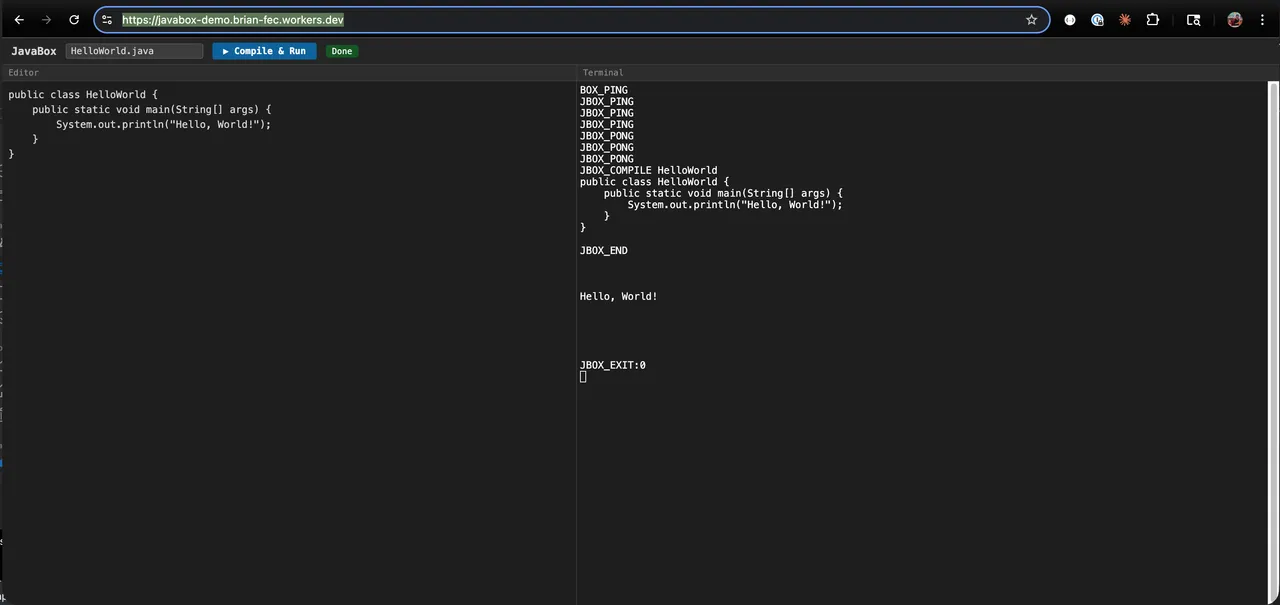Click the first terminal line BOX_PING
This screenshot has height=605, width=1280.
coord(604,90)
